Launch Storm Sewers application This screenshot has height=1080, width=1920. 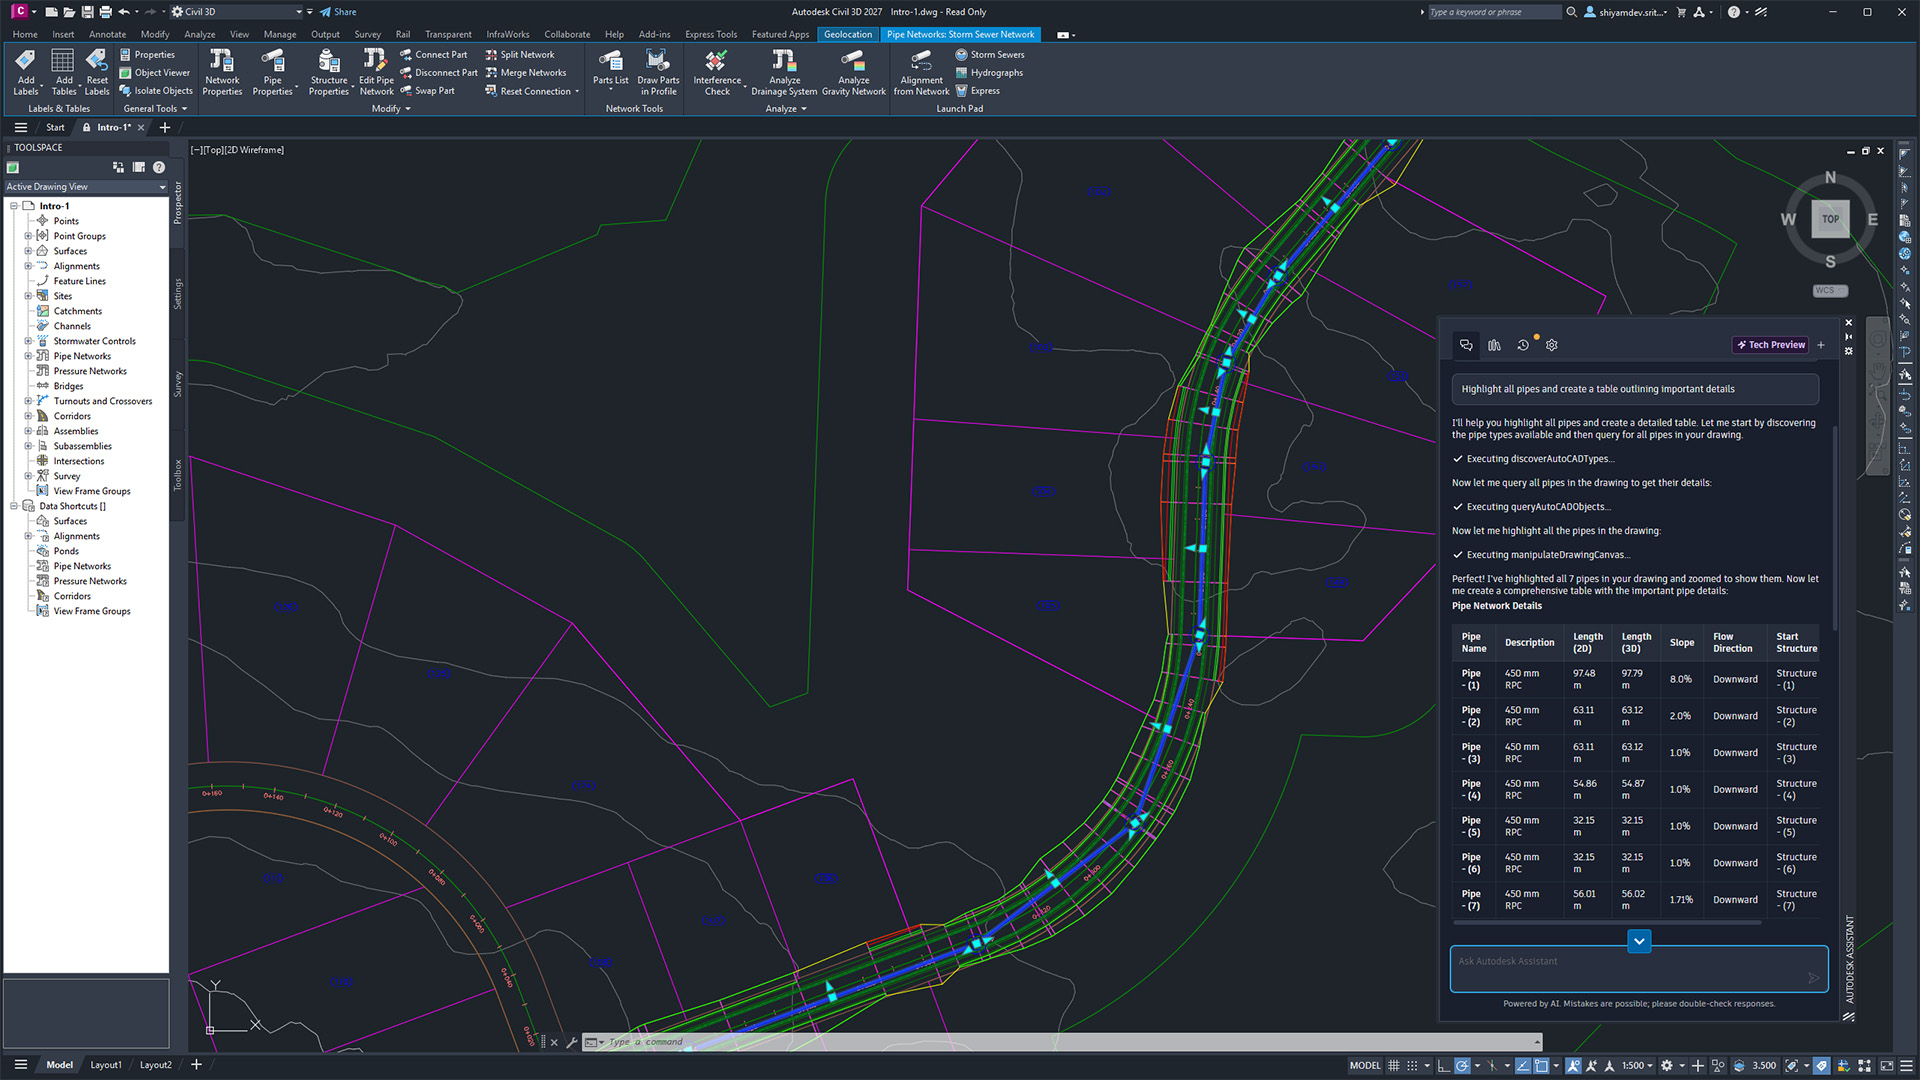989,55
